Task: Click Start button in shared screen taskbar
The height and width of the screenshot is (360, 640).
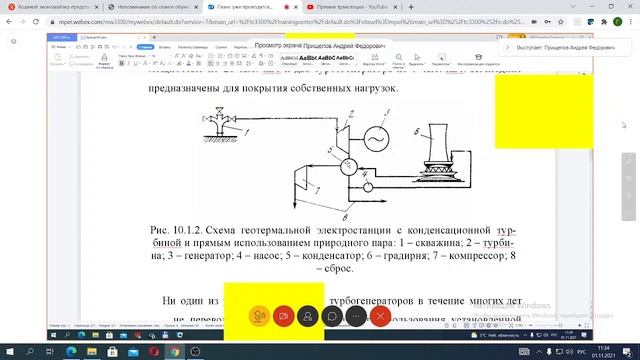Action: coord(53,335)
